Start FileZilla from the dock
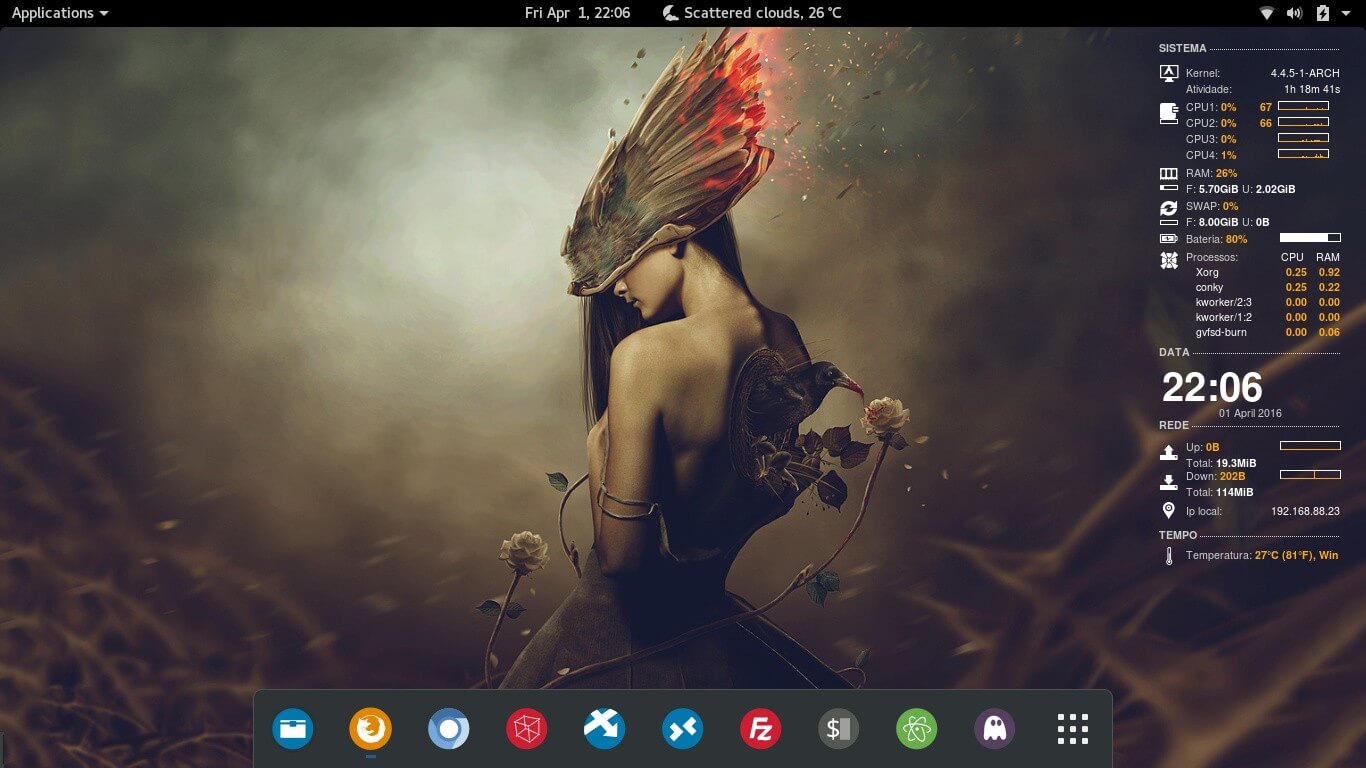 pyautogui.click(x=760, y=729)
